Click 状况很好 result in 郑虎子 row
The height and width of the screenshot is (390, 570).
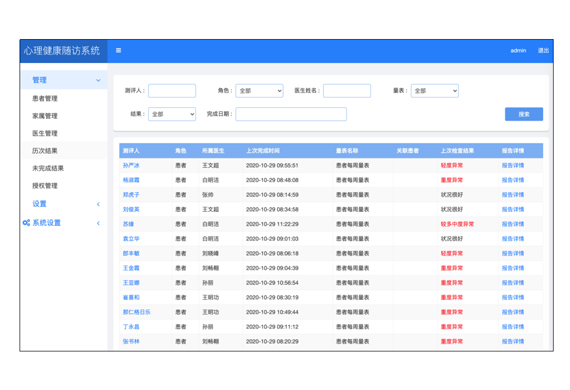pyautogui.click(x=451, y=195)
